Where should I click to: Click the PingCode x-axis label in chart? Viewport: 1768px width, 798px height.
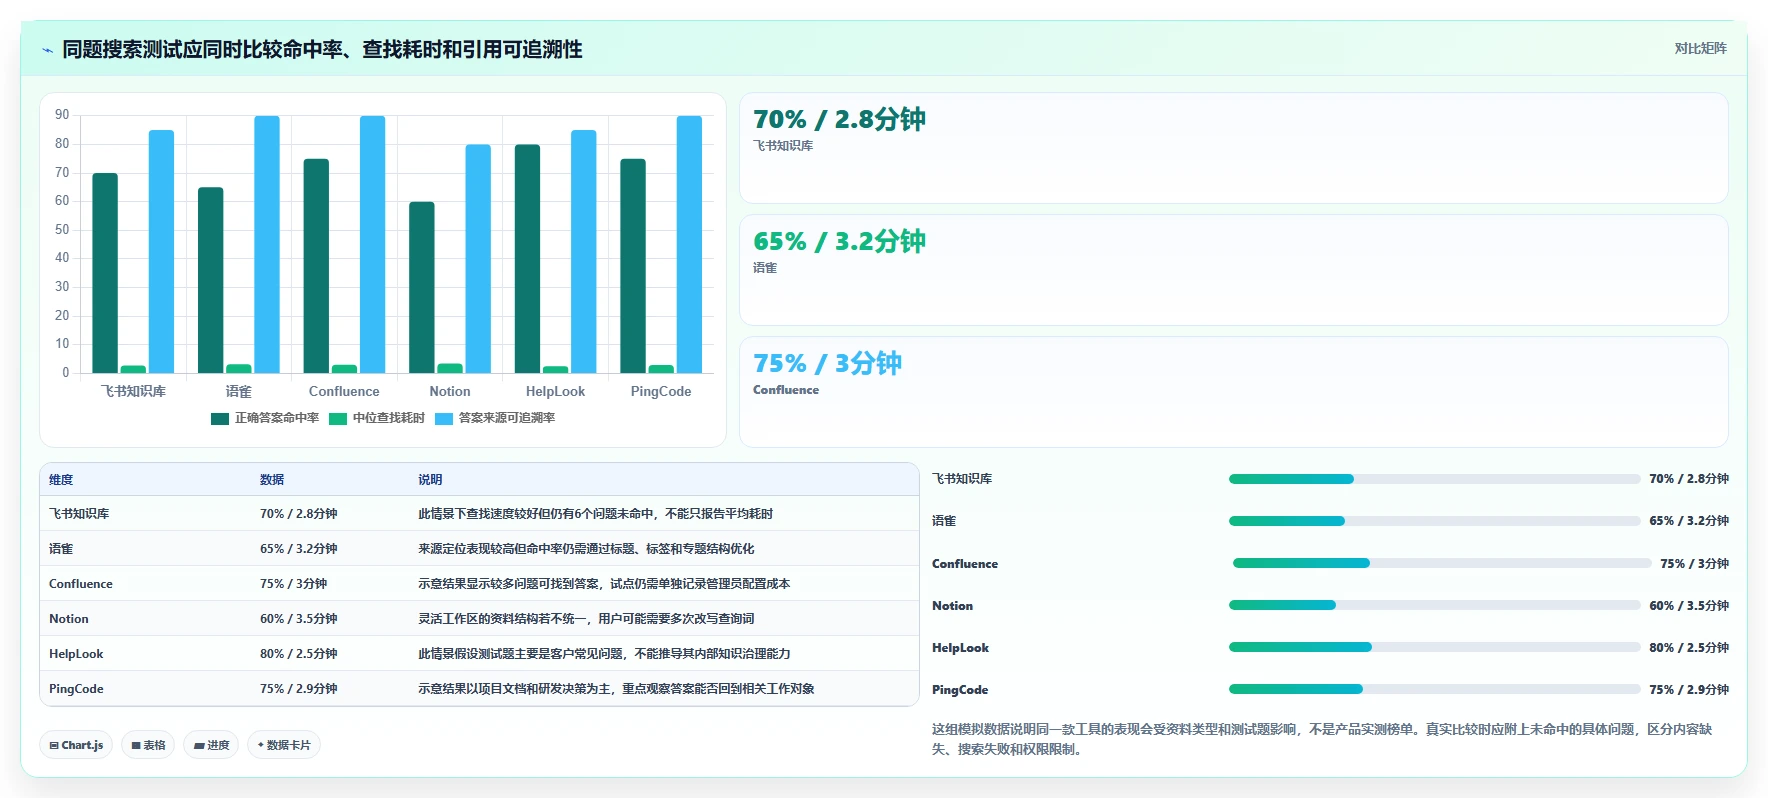point(661,391)
